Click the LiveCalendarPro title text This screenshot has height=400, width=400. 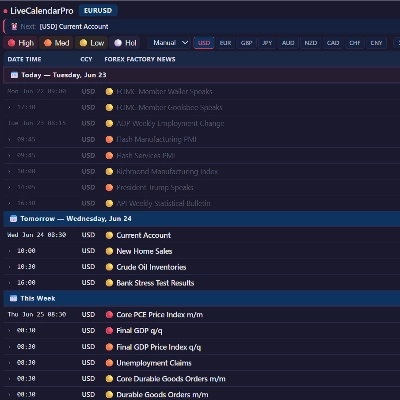pos(42,11)
